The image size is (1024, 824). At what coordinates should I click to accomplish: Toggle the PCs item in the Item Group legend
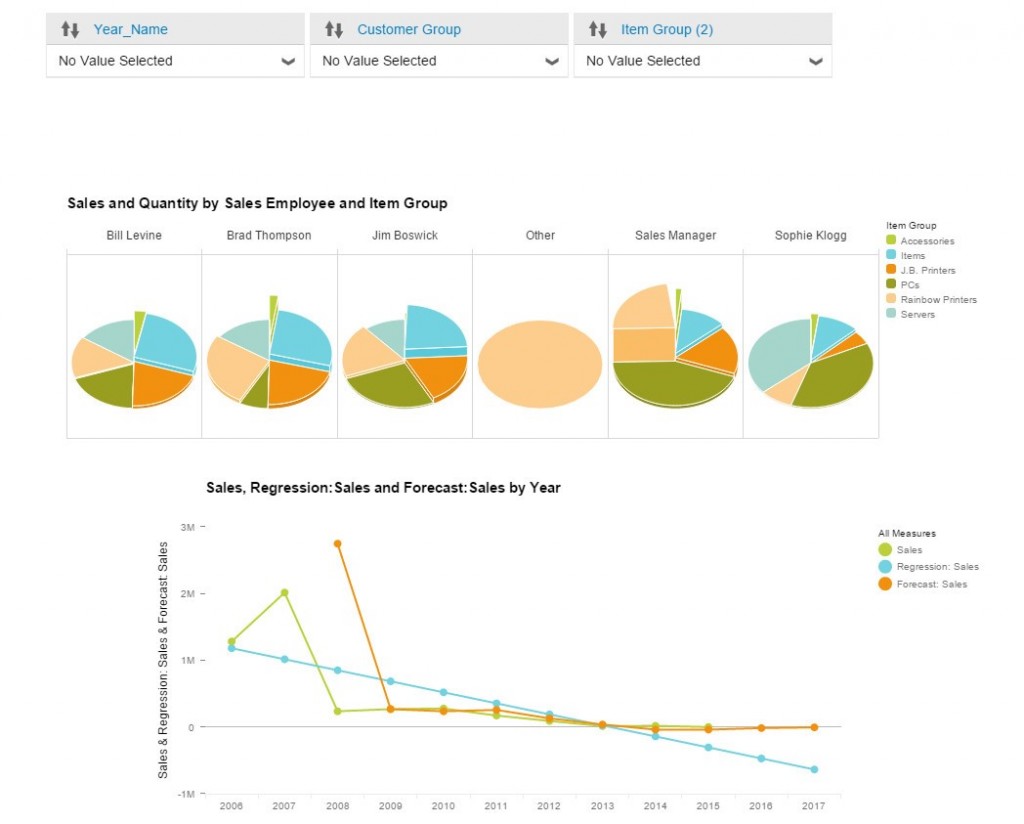890,284
